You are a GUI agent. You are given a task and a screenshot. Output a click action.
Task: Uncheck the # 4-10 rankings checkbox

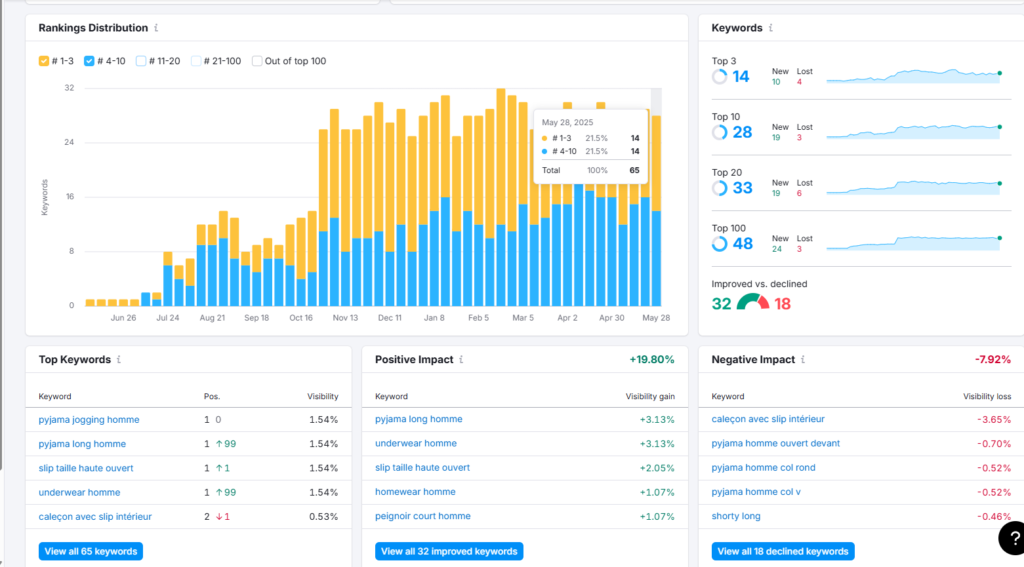89,61
